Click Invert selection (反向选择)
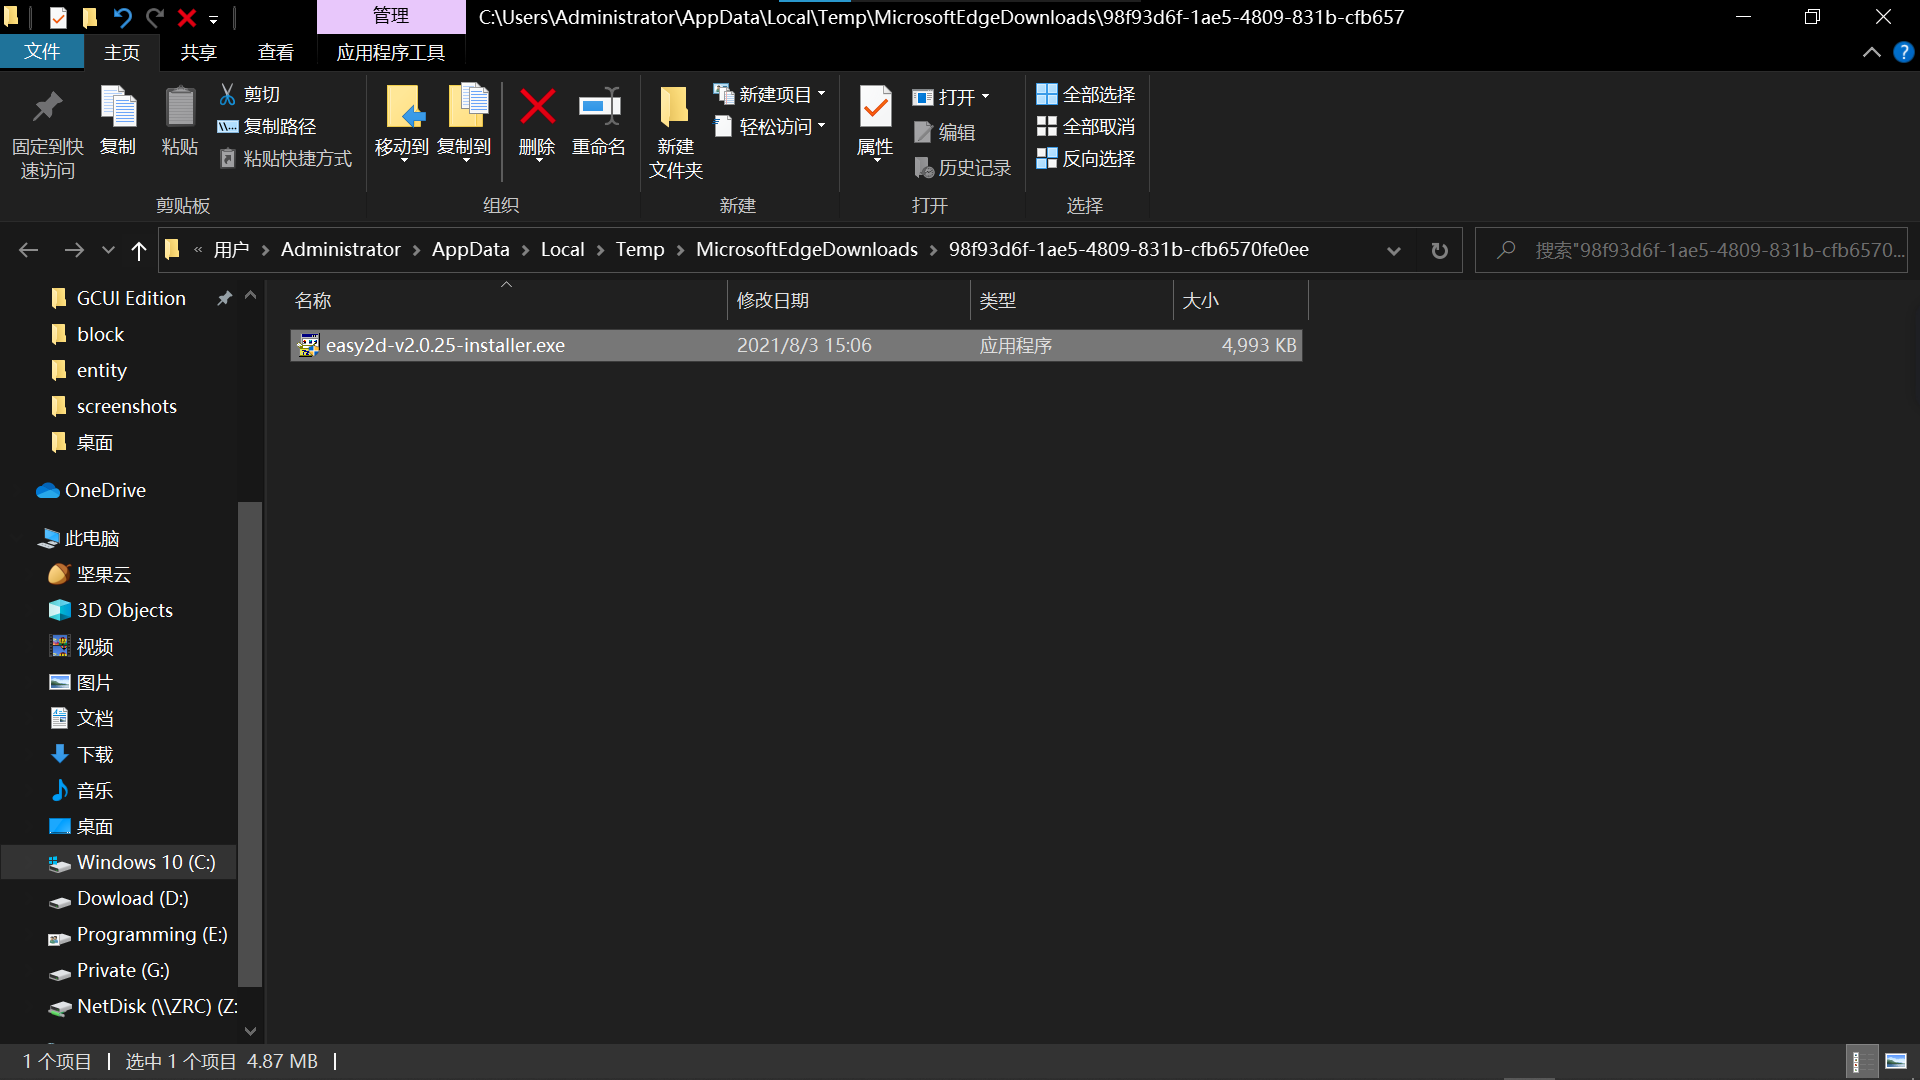This screenshot has width=1920, height=1080. (x=1086, y=158)
